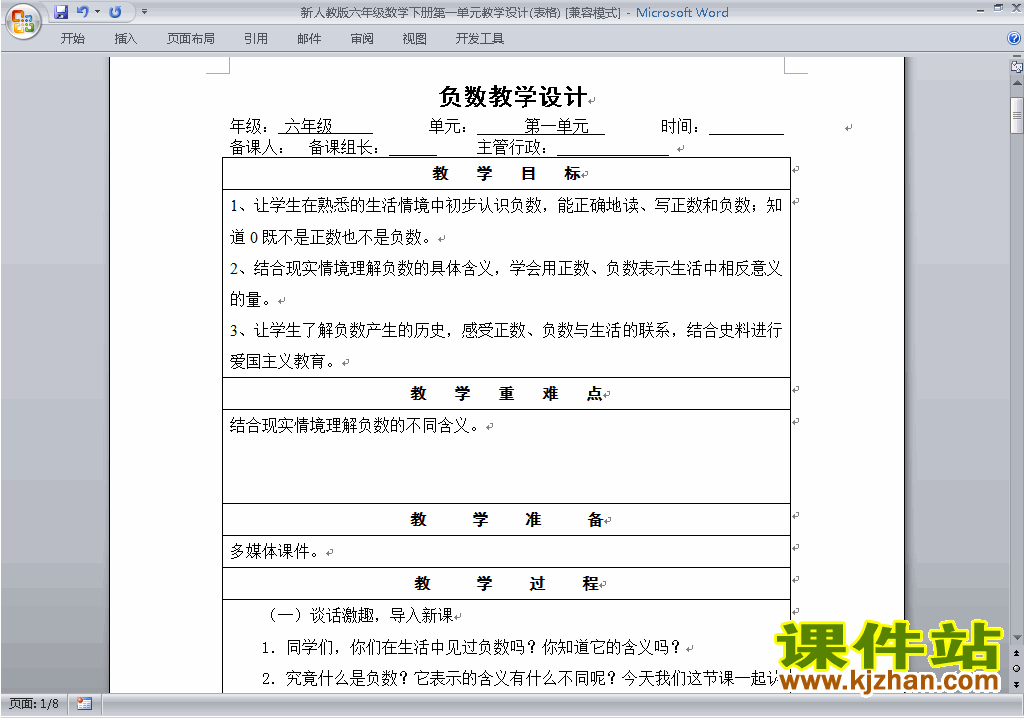This screenshot has width=1024, height=718.
Task: Click the title 负数教学设计
Action: coord(513,97)
